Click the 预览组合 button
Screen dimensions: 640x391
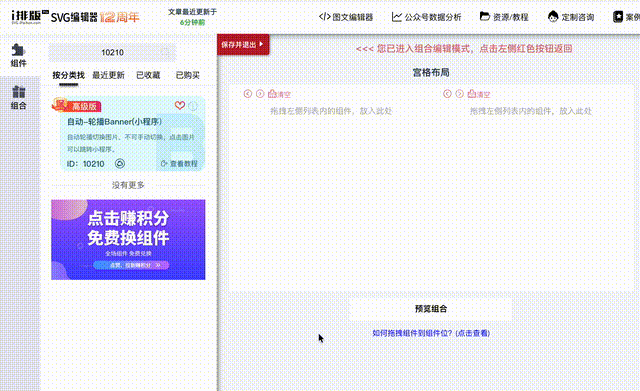coord(431,309)
